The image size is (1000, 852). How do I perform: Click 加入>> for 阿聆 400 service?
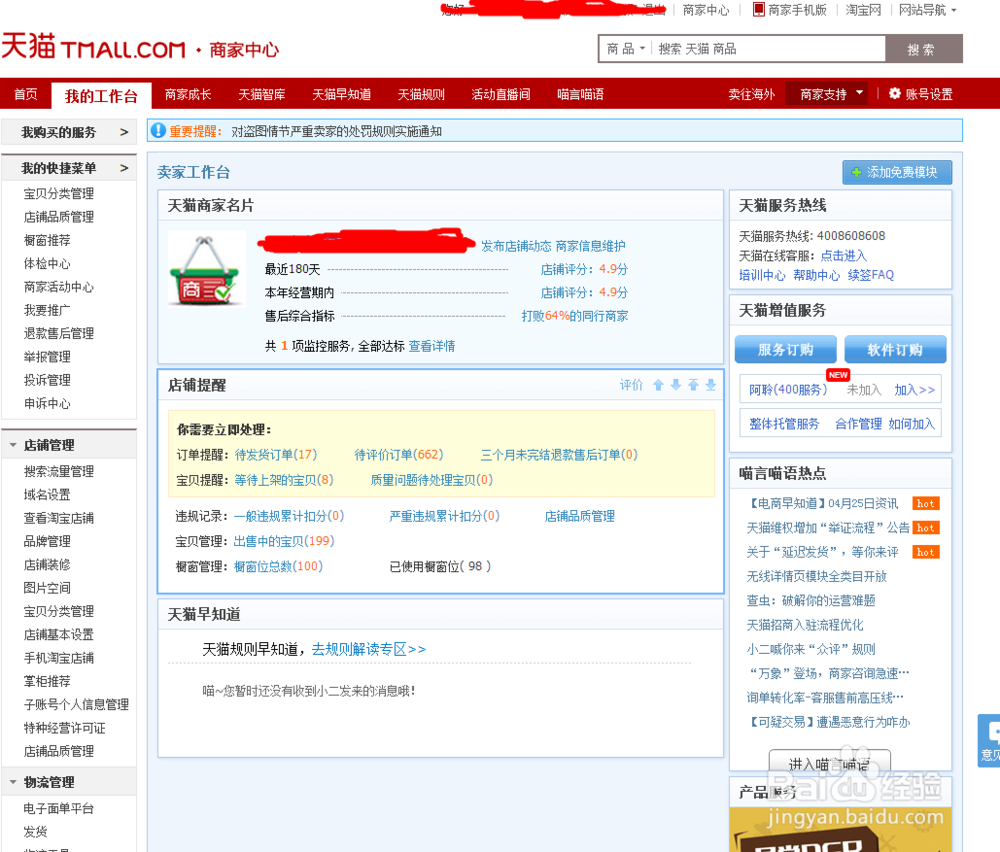tap(915, 390)
